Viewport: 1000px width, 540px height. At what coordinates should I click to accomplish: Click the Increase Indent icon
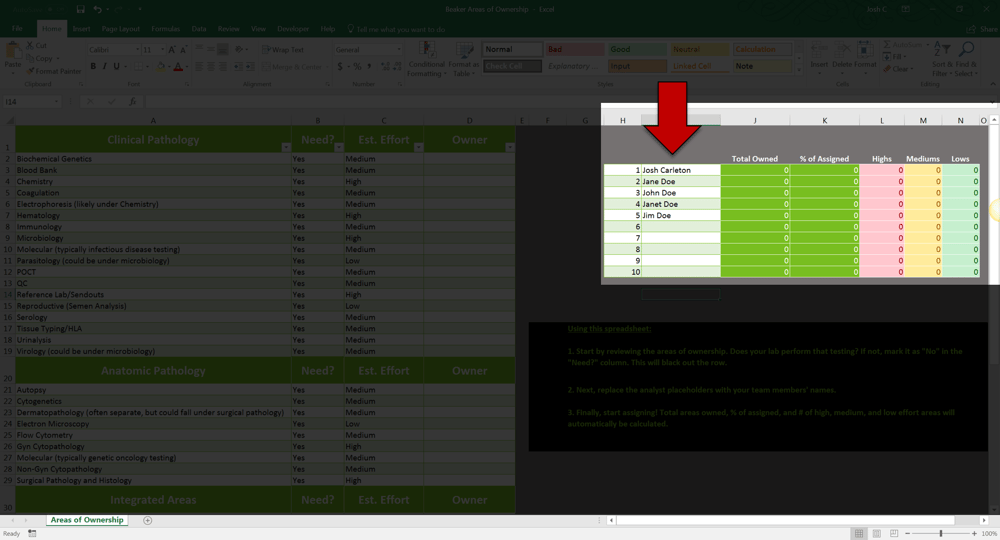[249, 66]
